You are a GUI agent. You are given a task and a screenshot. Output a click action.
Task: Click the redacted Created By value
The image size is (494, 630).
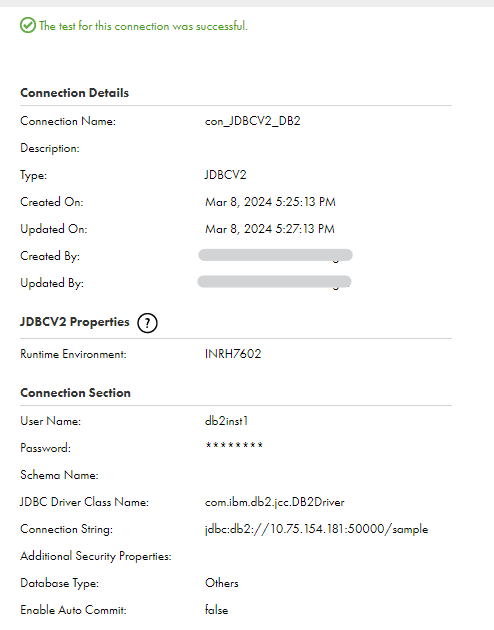[276, 255]
